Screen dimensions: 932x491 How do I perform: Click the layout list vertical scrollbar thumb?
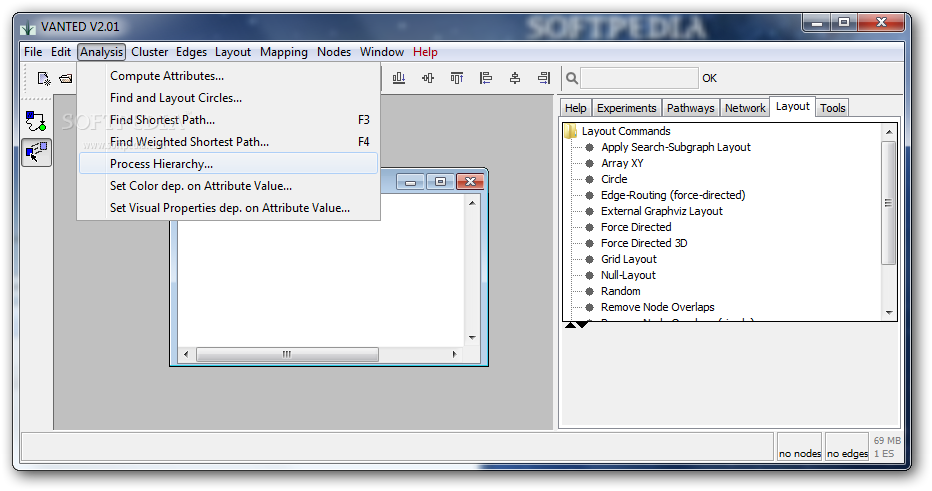[x=889, y=203]
